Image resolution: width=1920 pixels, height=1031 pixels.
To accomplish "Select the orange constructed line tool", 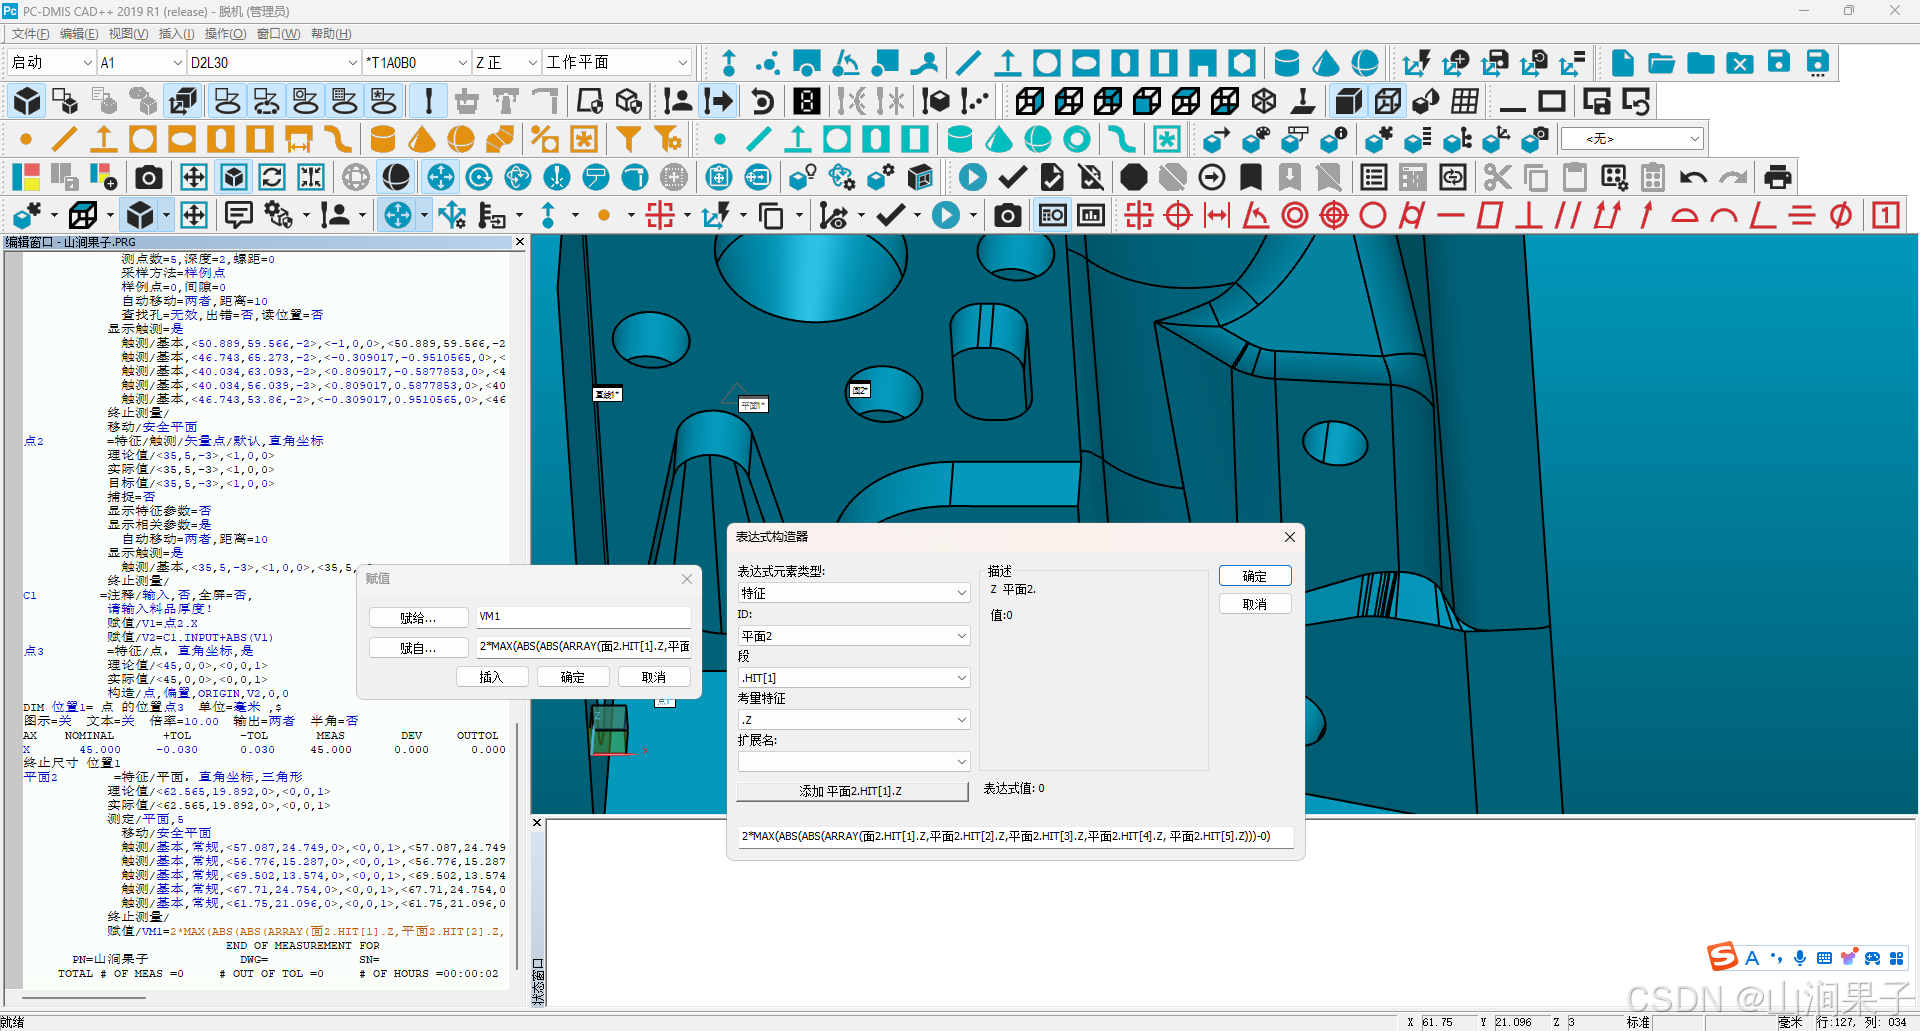I will tap(65, 139).
